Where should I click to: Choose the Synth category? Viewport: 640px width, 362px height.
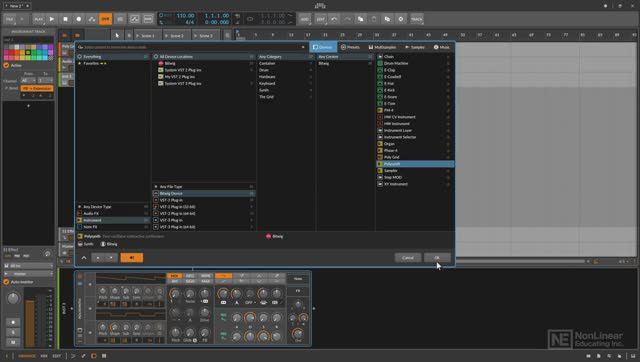click(x=286, y=90)
